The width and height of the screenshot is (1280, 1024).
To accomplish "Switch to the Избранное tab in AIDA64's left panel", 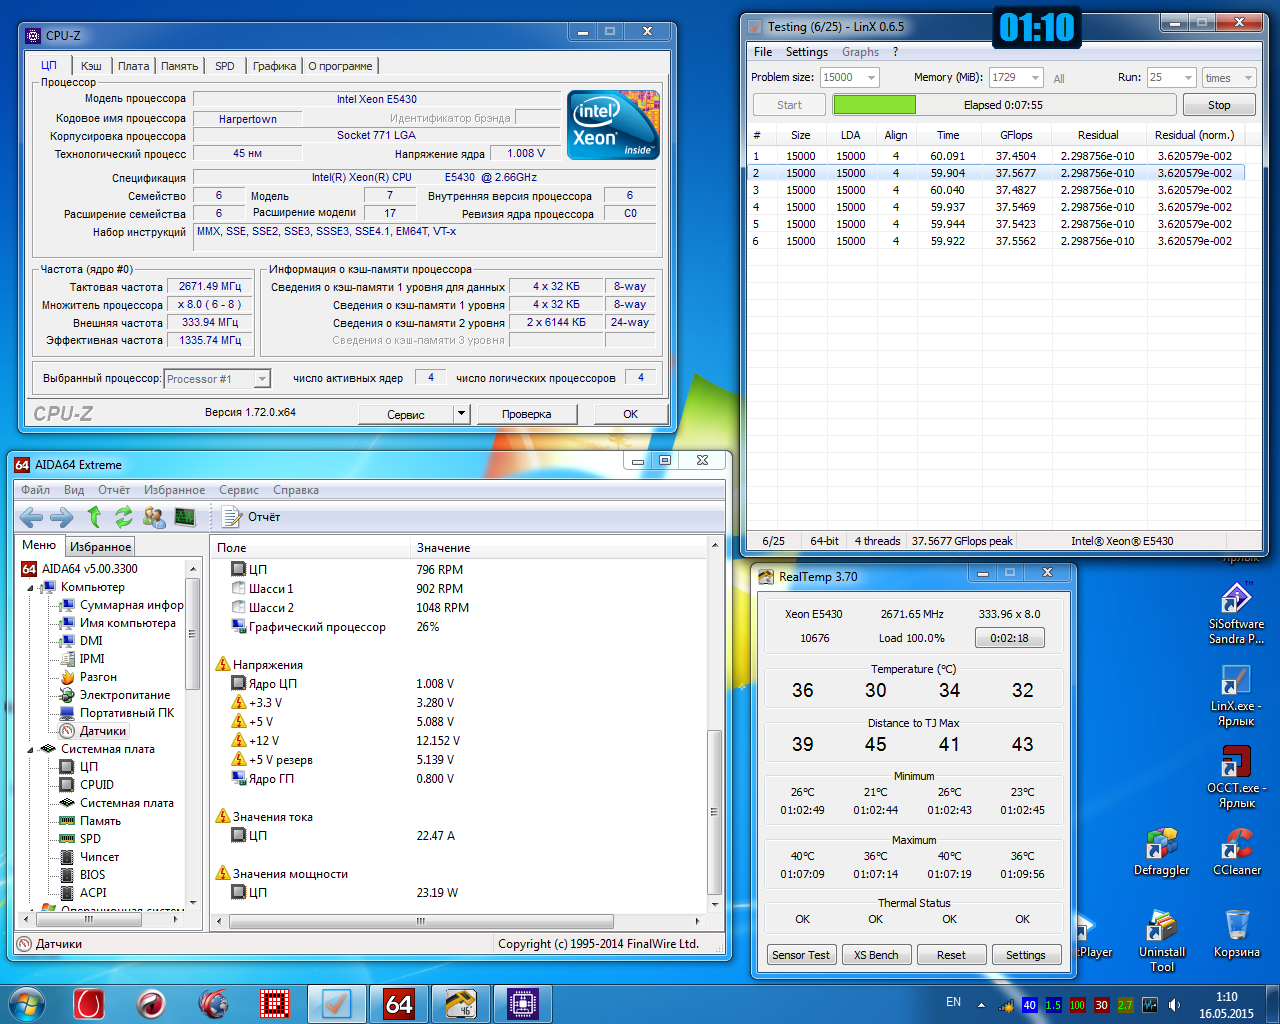I will (x=100, y=547).
